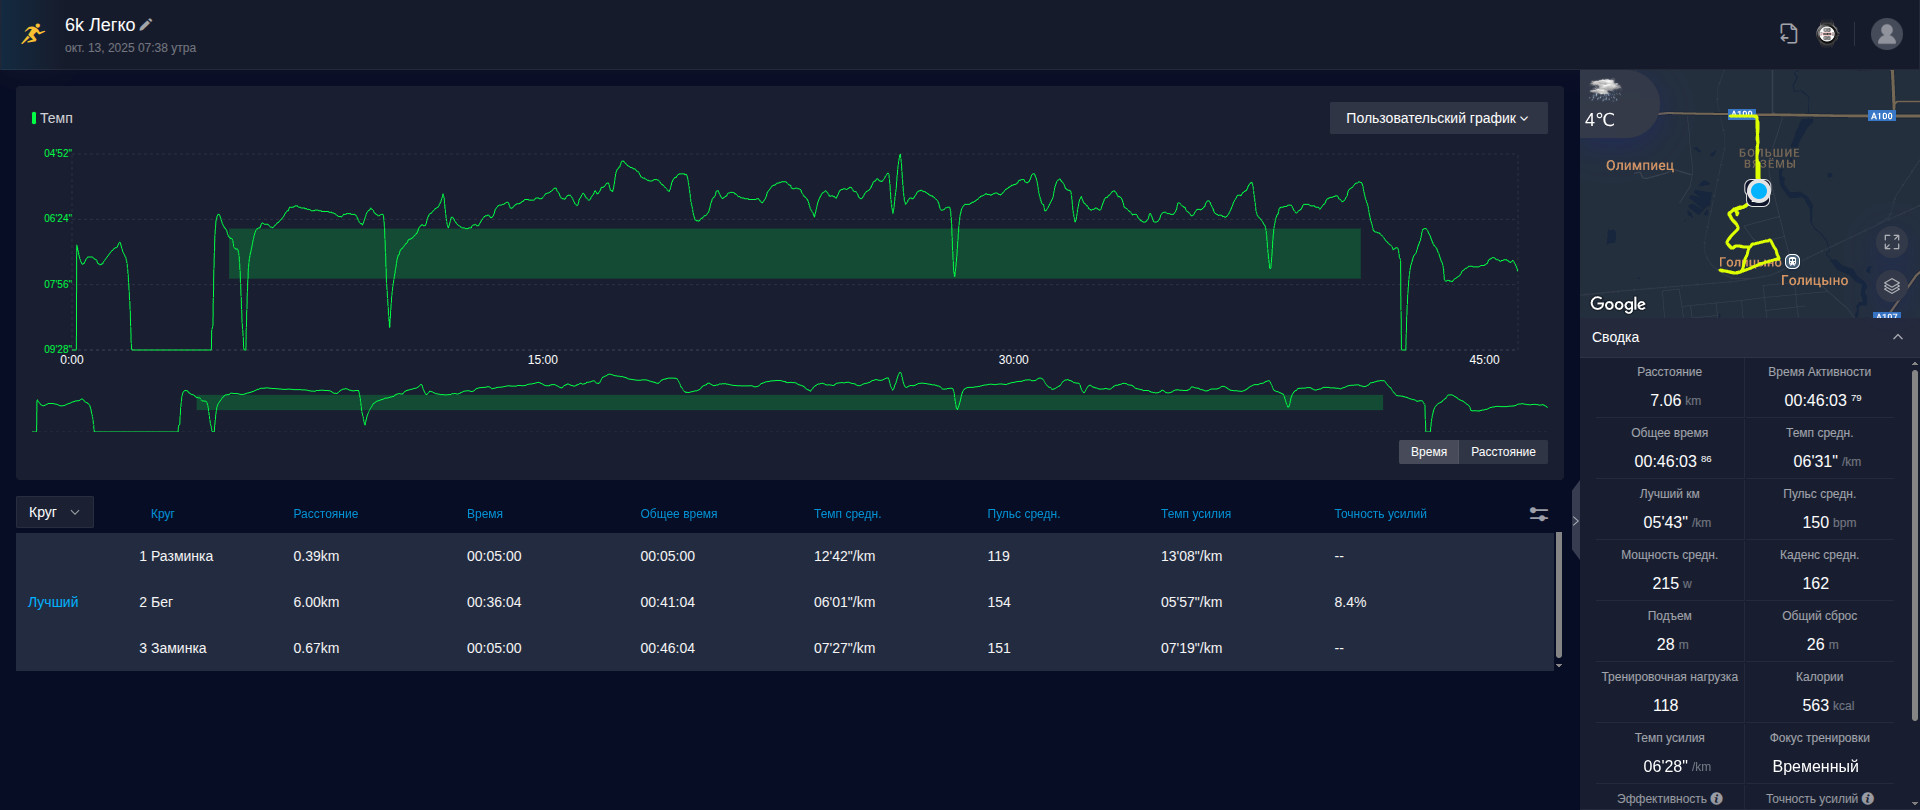Open the Пользовательский график dropdown
Screen dimensions: 1920x810
[1438, 118]
